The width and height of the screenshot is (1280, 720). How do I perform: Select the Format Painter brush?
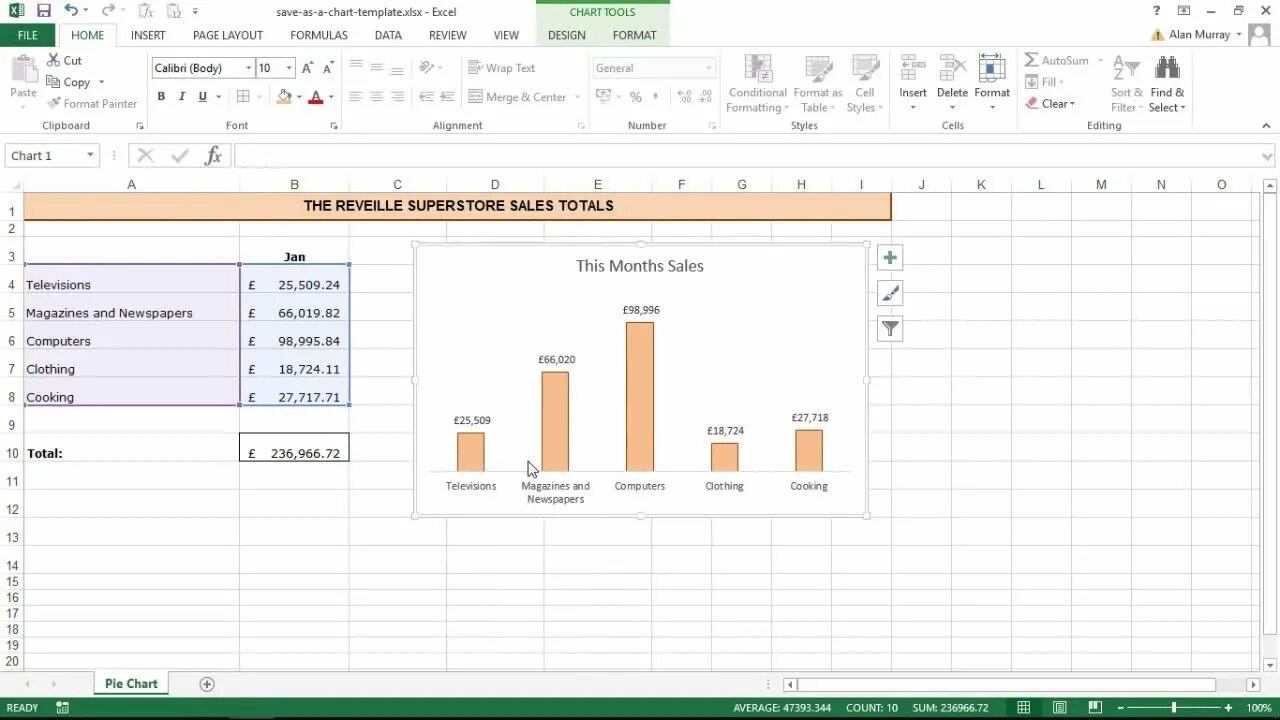(52, 103)
